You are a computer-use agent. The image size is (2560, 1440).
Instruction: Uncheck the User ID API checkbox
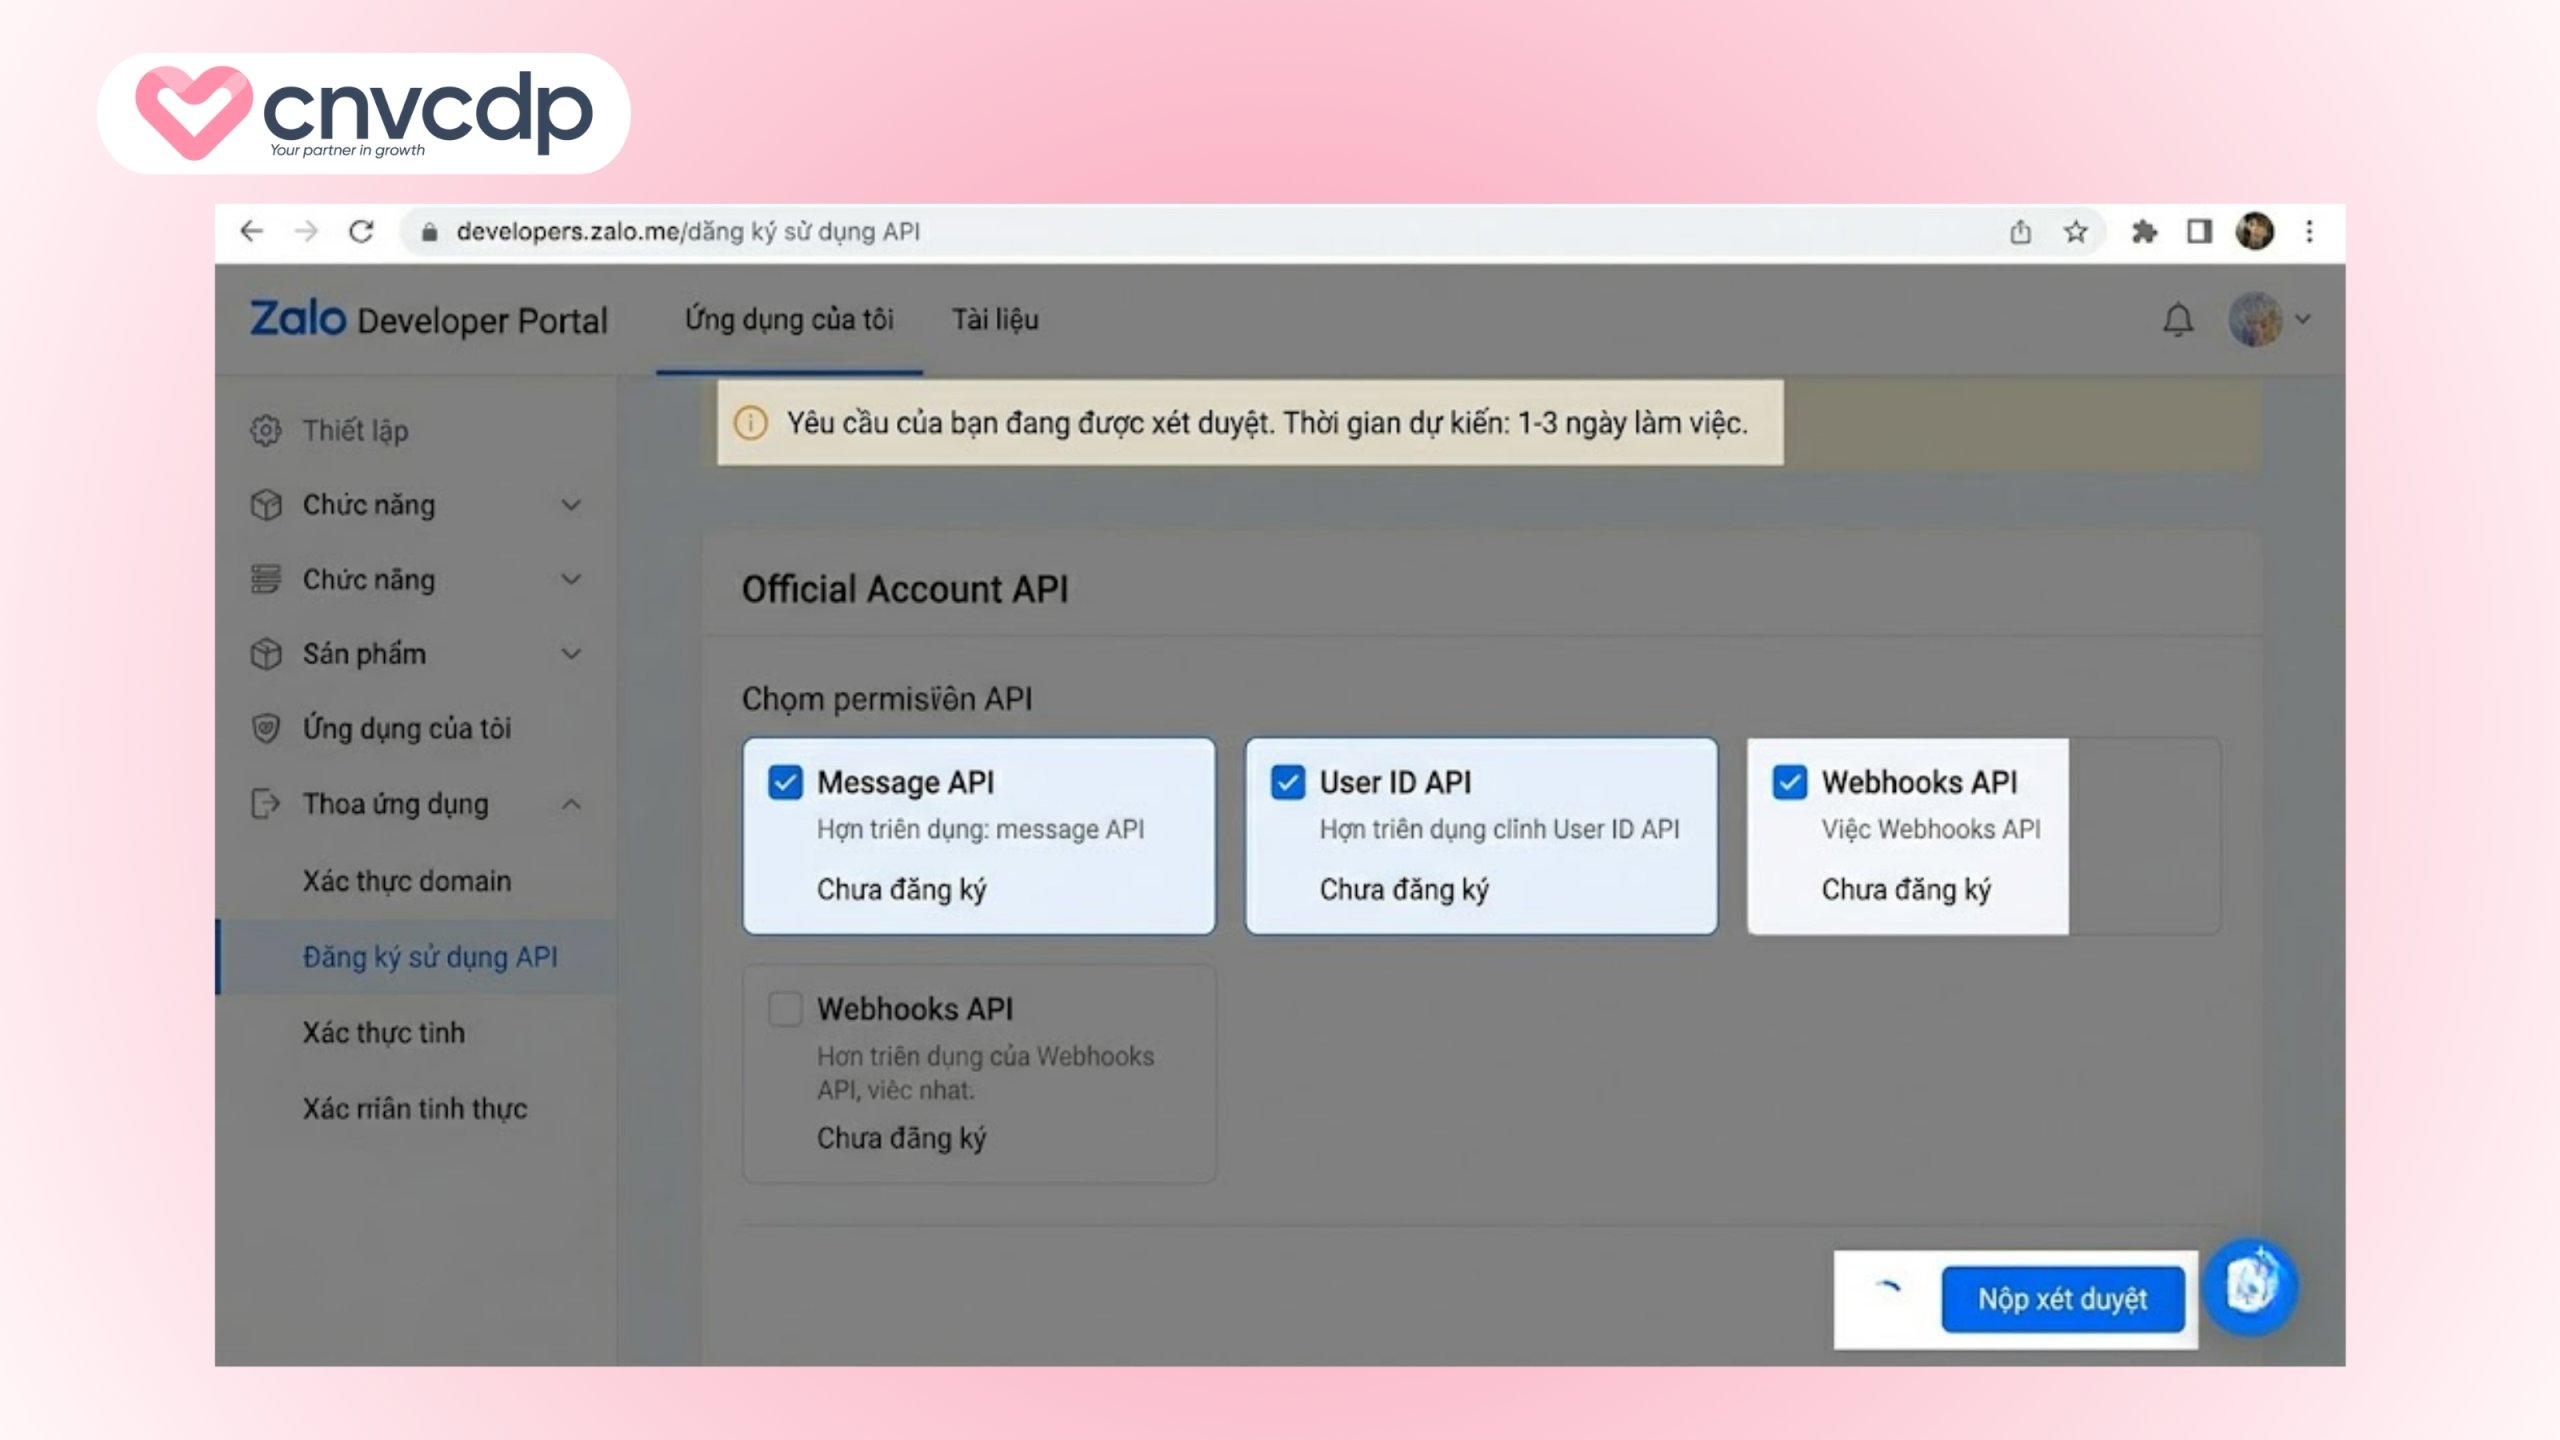click(1290, 782)
